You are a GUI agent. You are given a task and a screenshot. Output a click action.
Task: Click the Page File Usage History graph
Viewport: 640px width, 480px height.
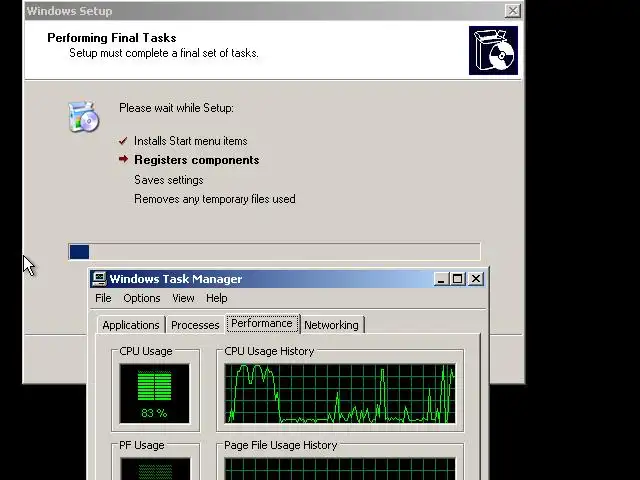point(340,469)
